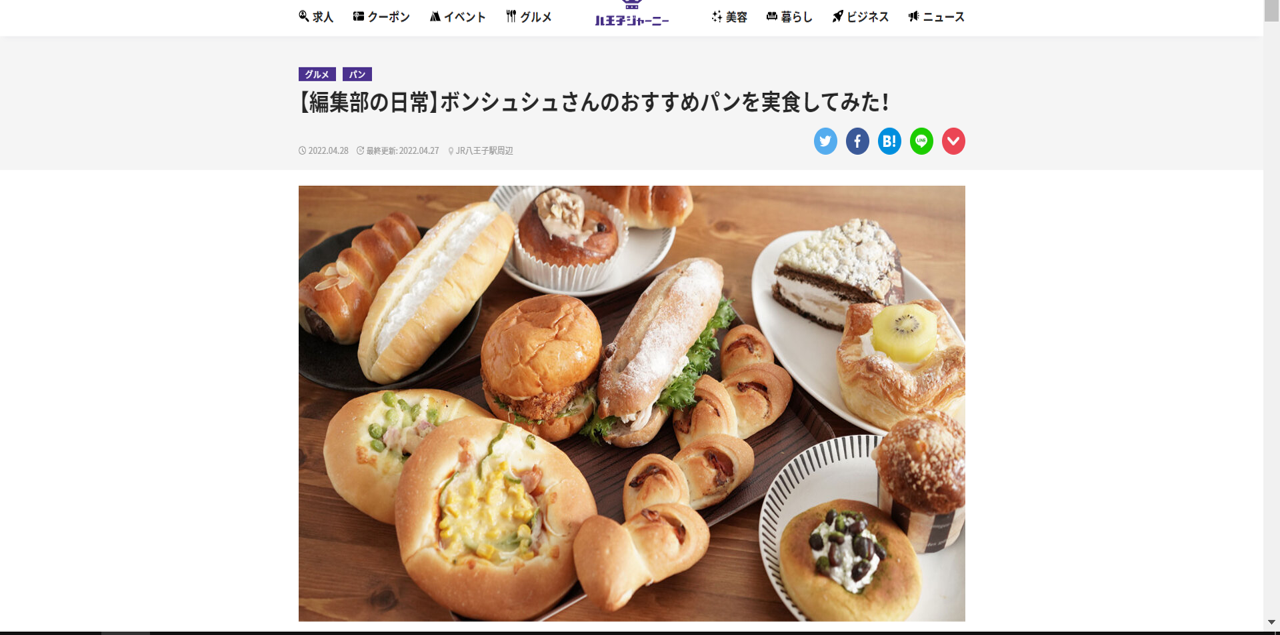Go to グルメ navigation item

[x=528, y=17]
